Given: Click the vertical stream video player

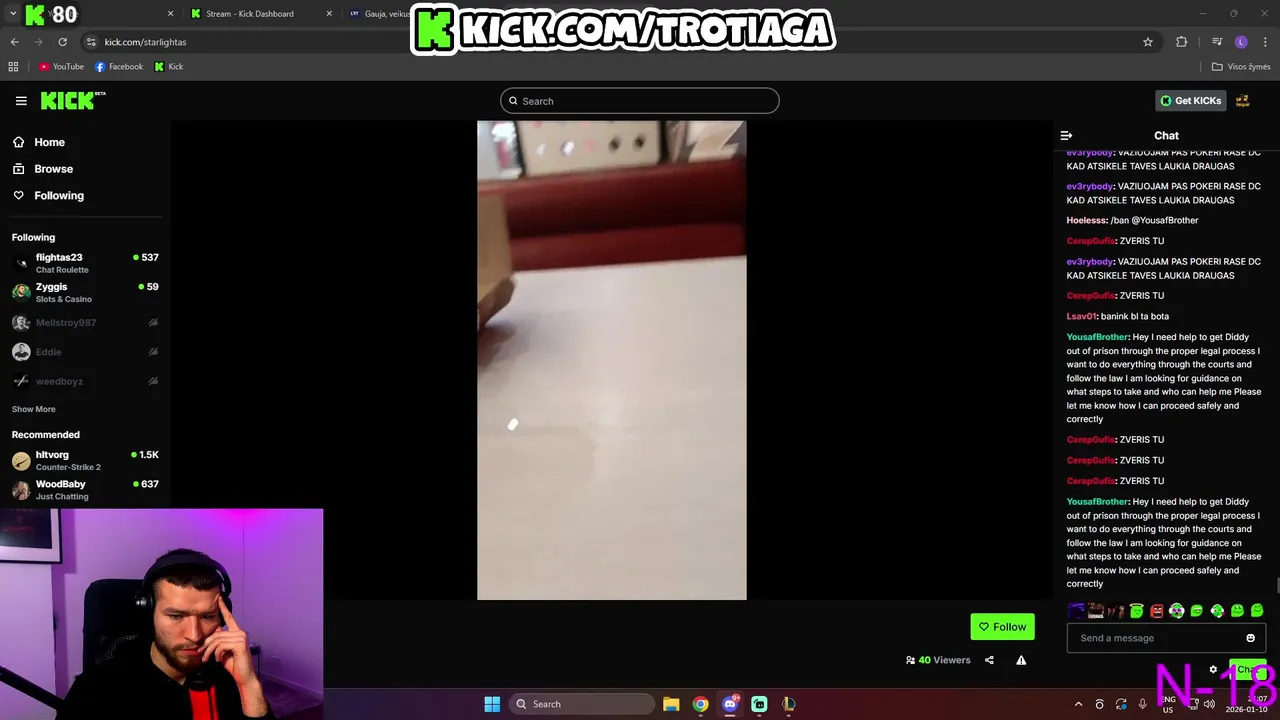Looking at the screenshot, I should (x=611, y=360).
